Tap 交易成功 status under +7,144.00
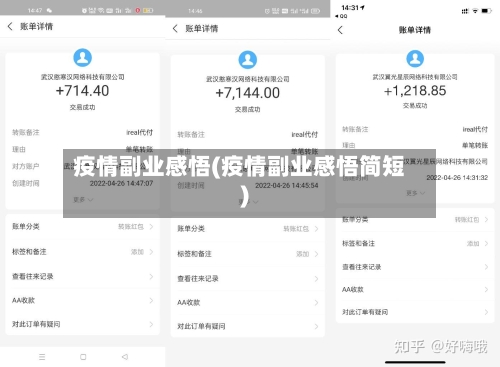 point(248,109)
